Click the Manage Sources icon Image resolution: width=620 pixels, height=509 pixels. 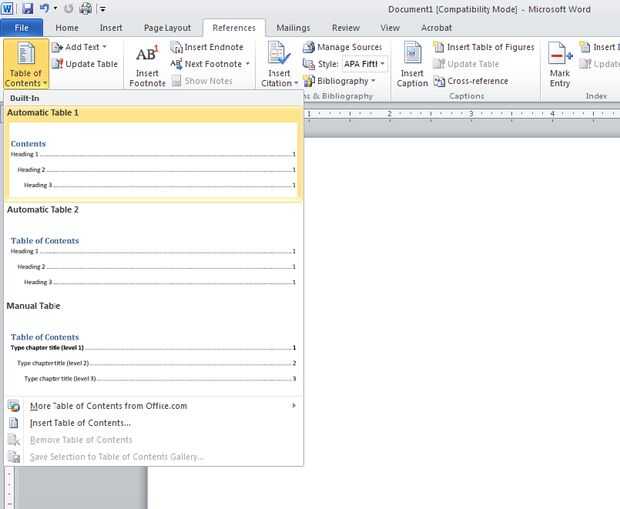(x=308, y=47)
